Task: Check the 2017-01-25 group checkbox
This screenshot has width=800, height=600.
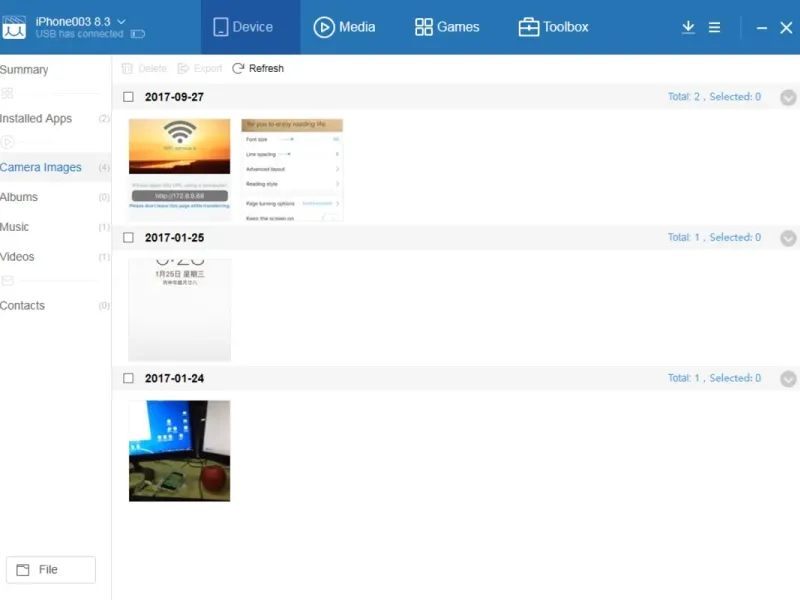Action: coord(128,238)
